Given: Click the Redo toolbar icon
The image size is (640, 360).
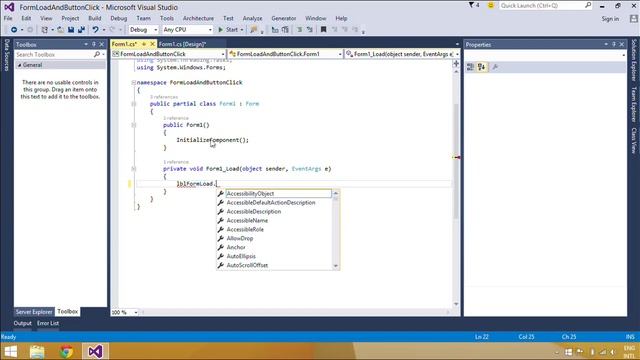Looking at the screenshot, I should (113, 30).
